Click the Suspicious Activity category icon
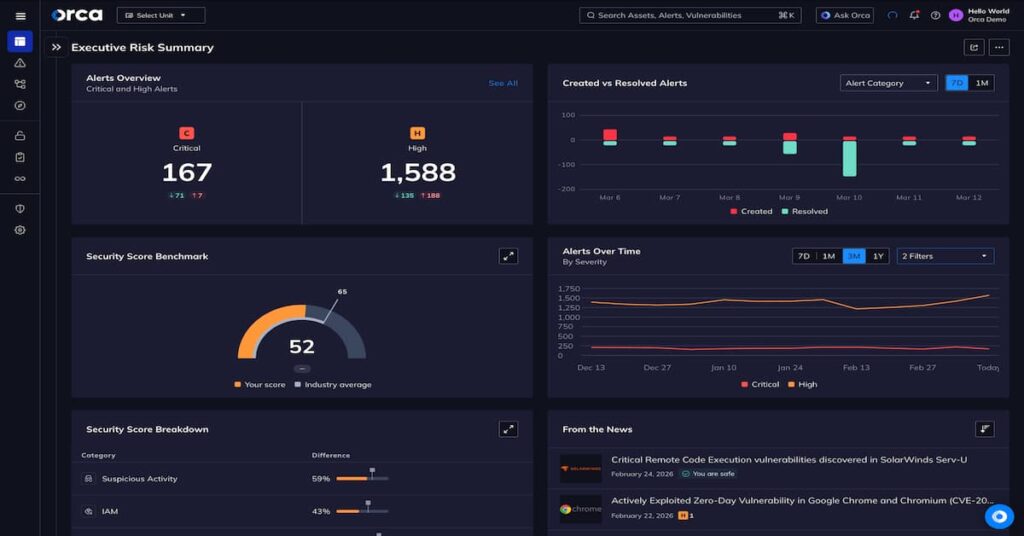Viewport: 1024px width, 536px height. tap(89, 479)
